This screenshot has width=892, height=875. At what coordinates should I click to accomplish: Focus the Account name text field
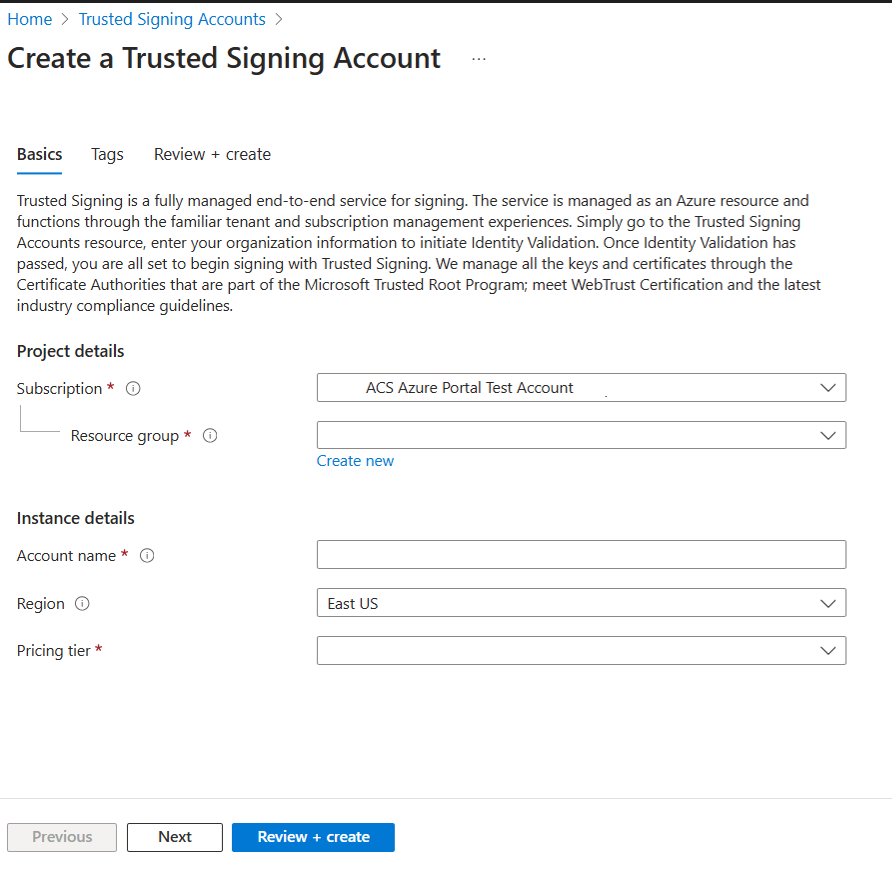pyautogui.click(x=581, y=555)
